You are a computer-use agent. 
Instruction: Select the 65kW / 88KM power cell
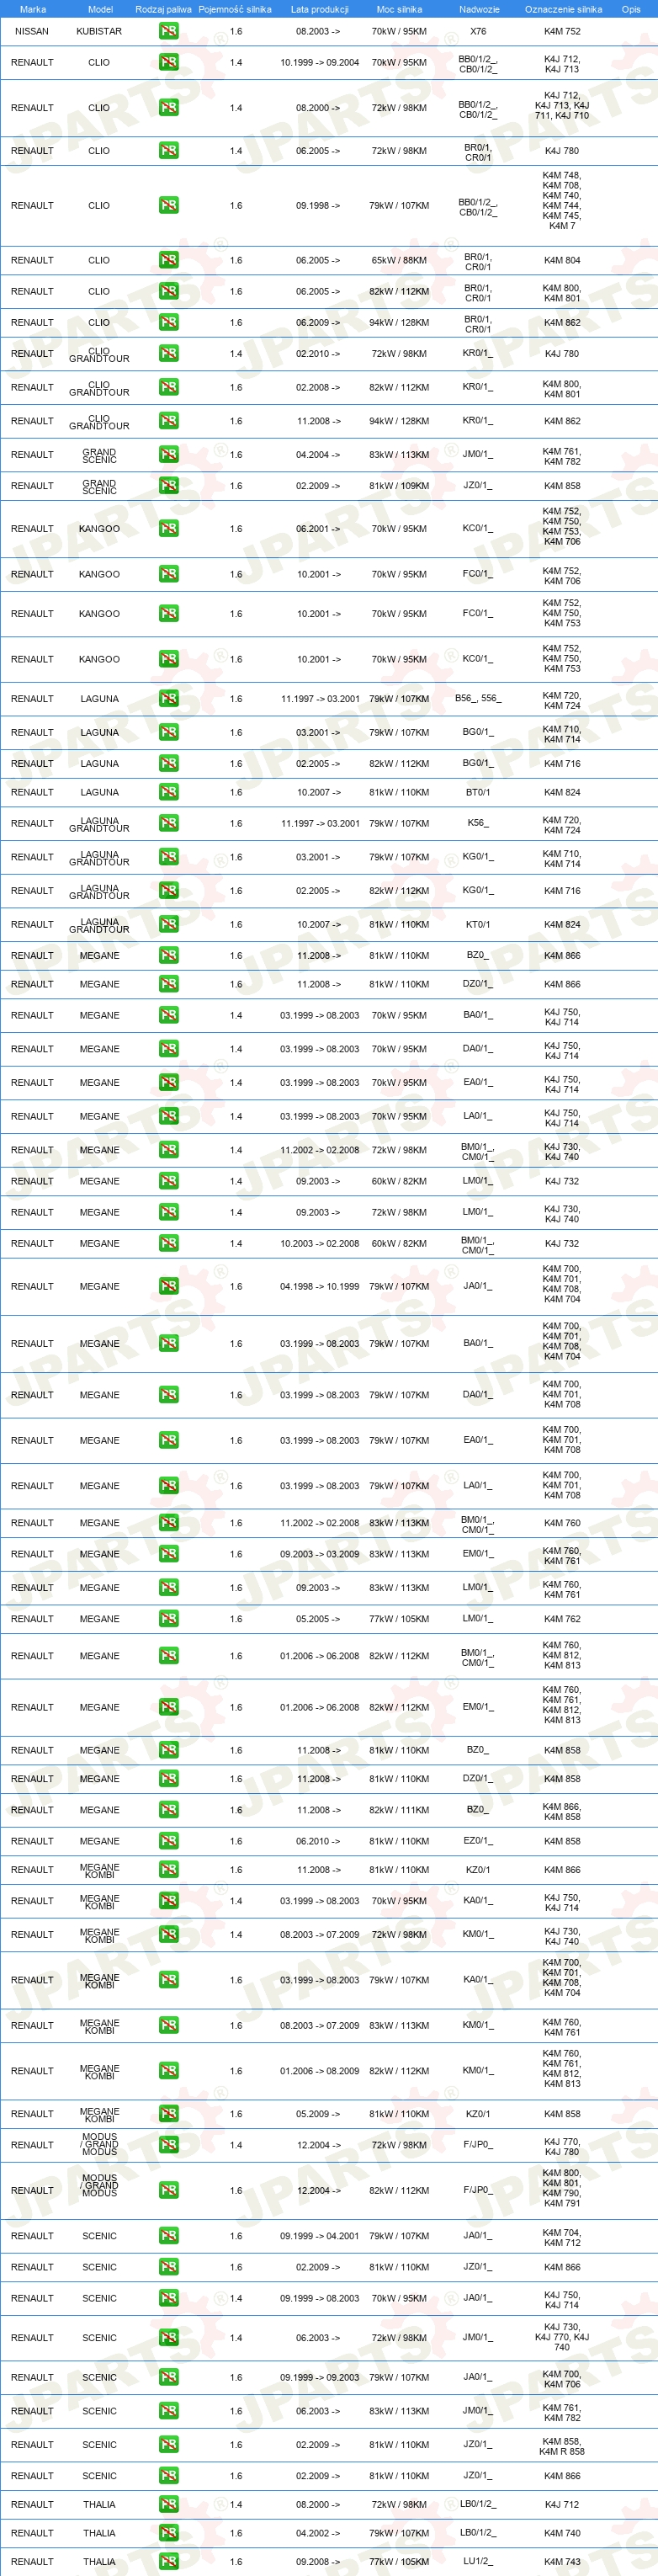399,260
